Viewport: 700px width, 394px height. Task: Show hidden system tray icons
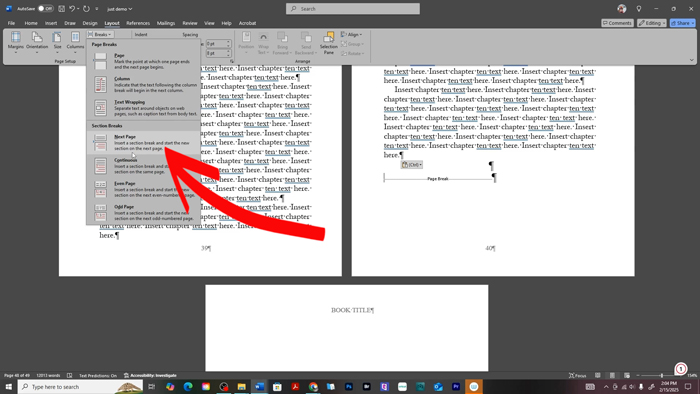(606, 386)
